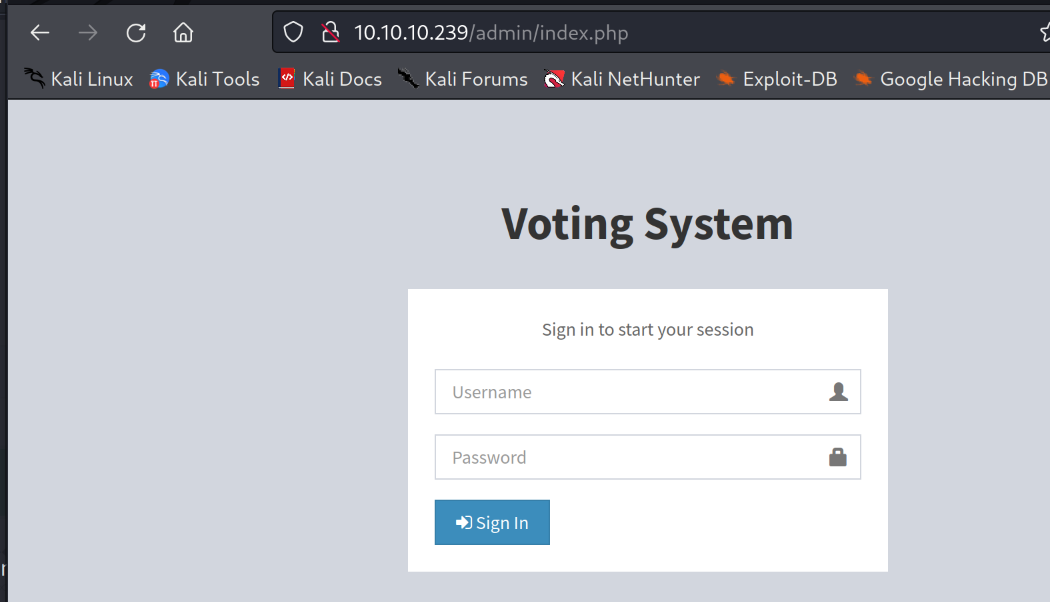Click the lock icon in Password field
Viewport: 1050px width, 602px height.
point(838,457)
